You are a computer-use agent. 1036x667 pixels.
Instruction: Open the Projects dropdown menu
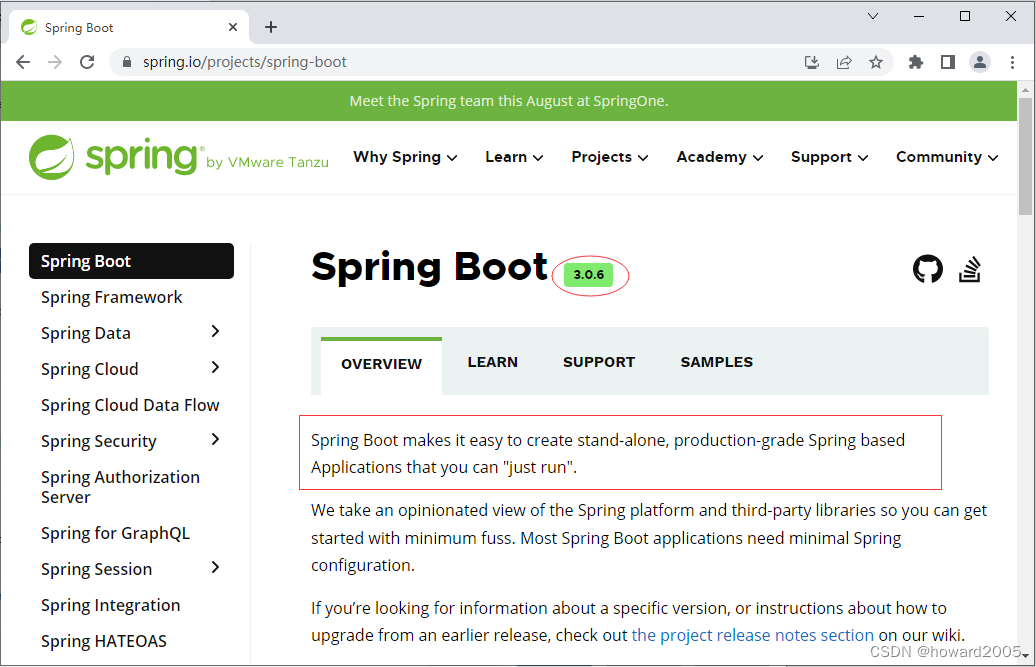coord(610,157)
